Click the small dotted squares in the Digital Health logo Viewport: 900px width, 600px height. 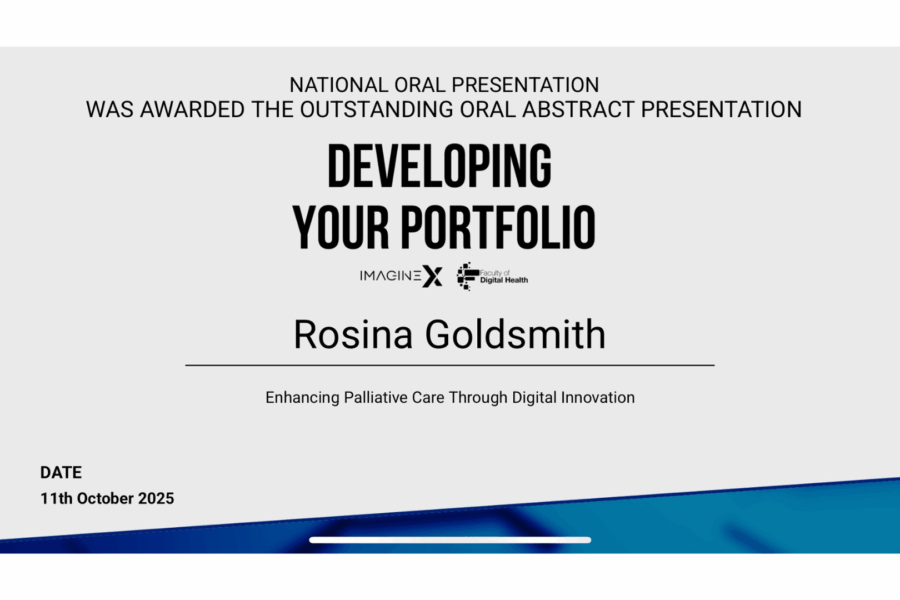[x=462, y=265]
